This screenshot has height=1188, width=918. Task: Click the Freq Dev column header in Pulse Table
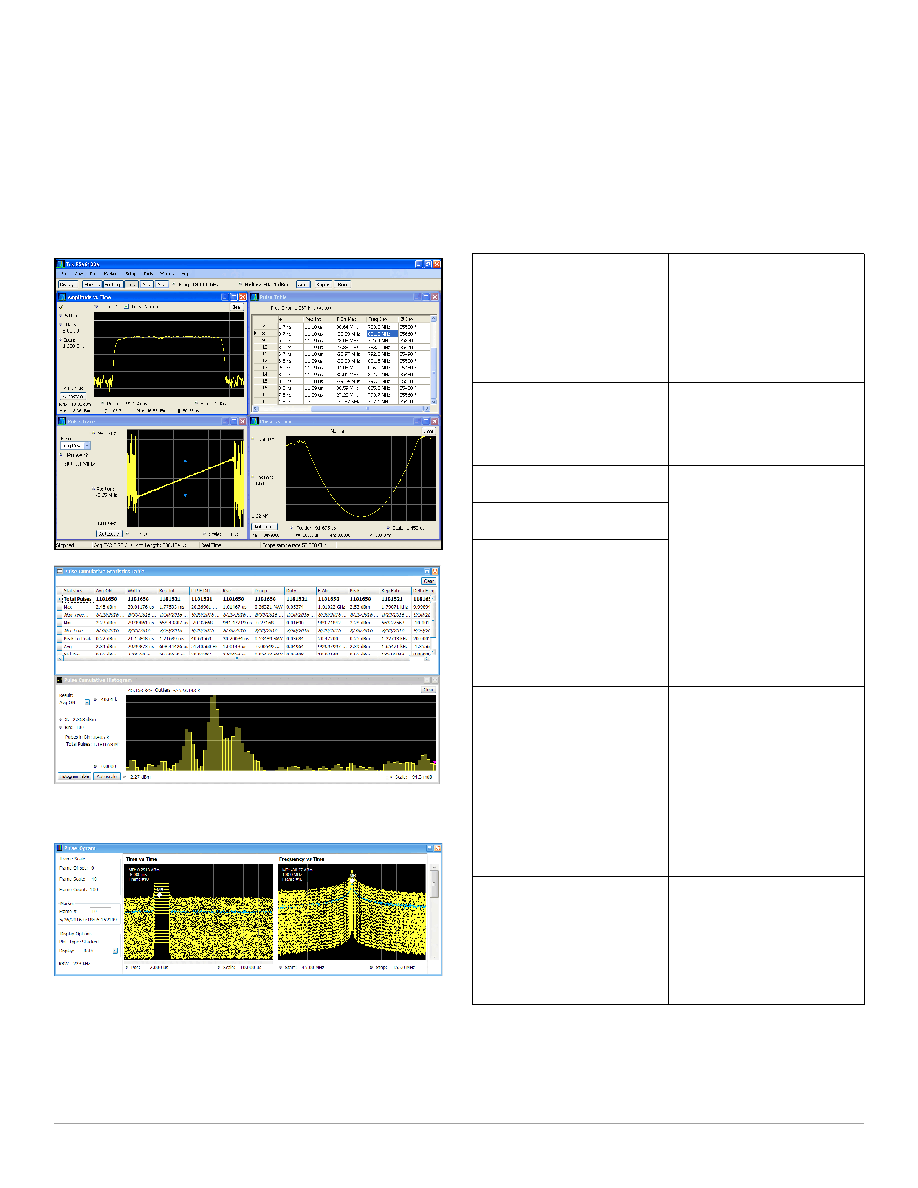pyautogui.click(x=382, y=319)
